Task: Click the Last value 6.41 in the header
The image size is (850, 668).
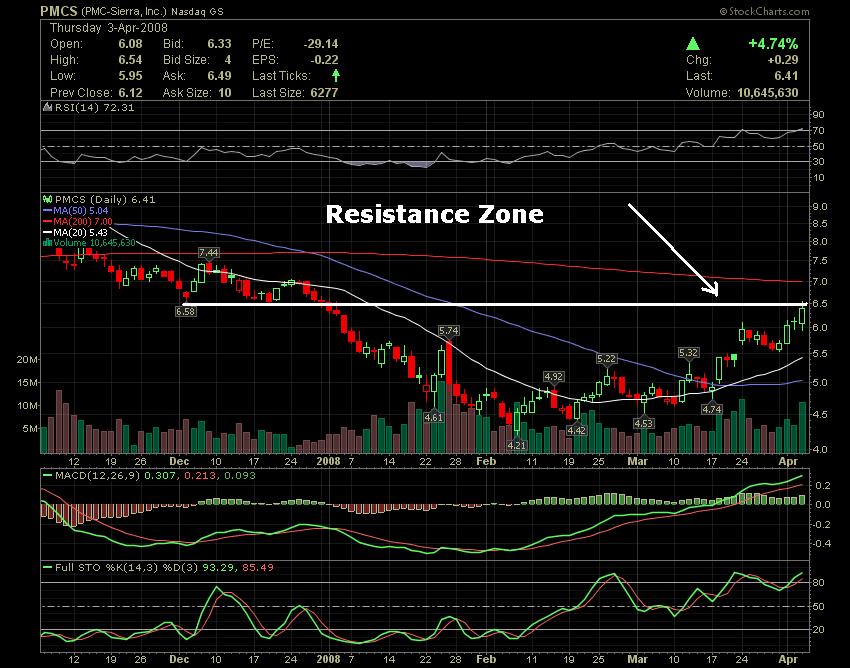Action: (786, 76)
